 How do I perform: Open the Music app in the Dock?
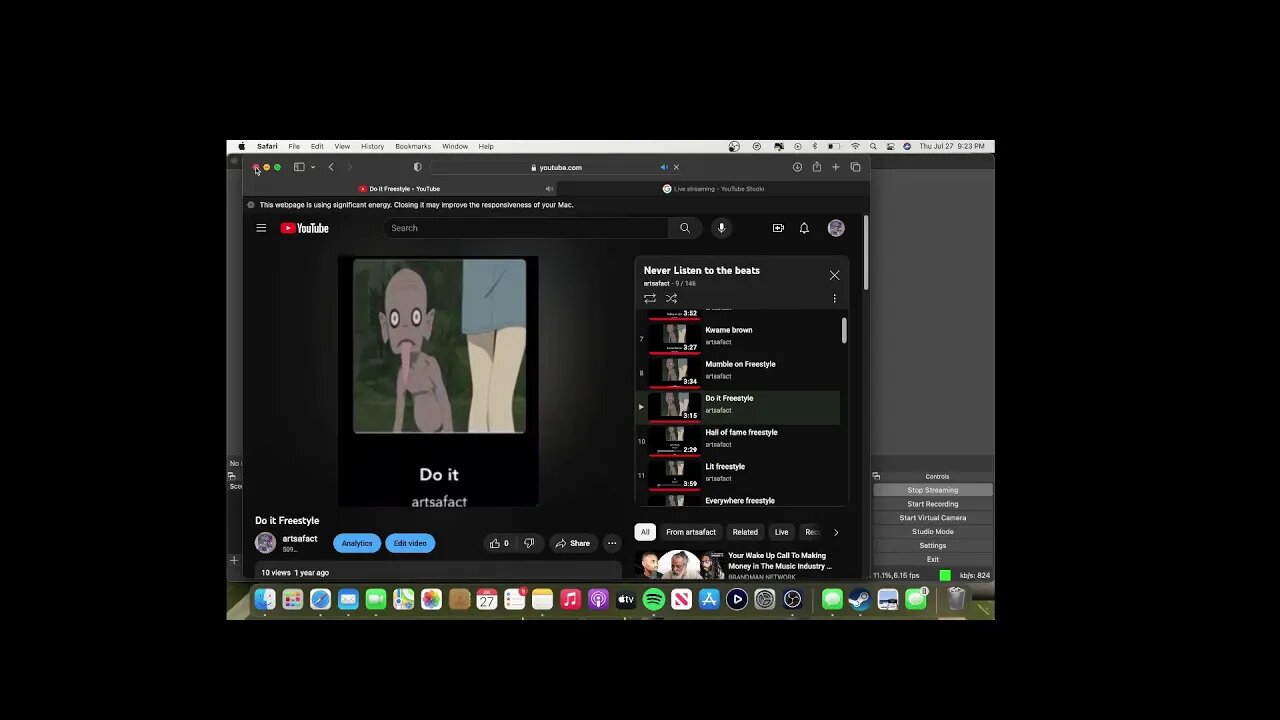click(570, 599)
